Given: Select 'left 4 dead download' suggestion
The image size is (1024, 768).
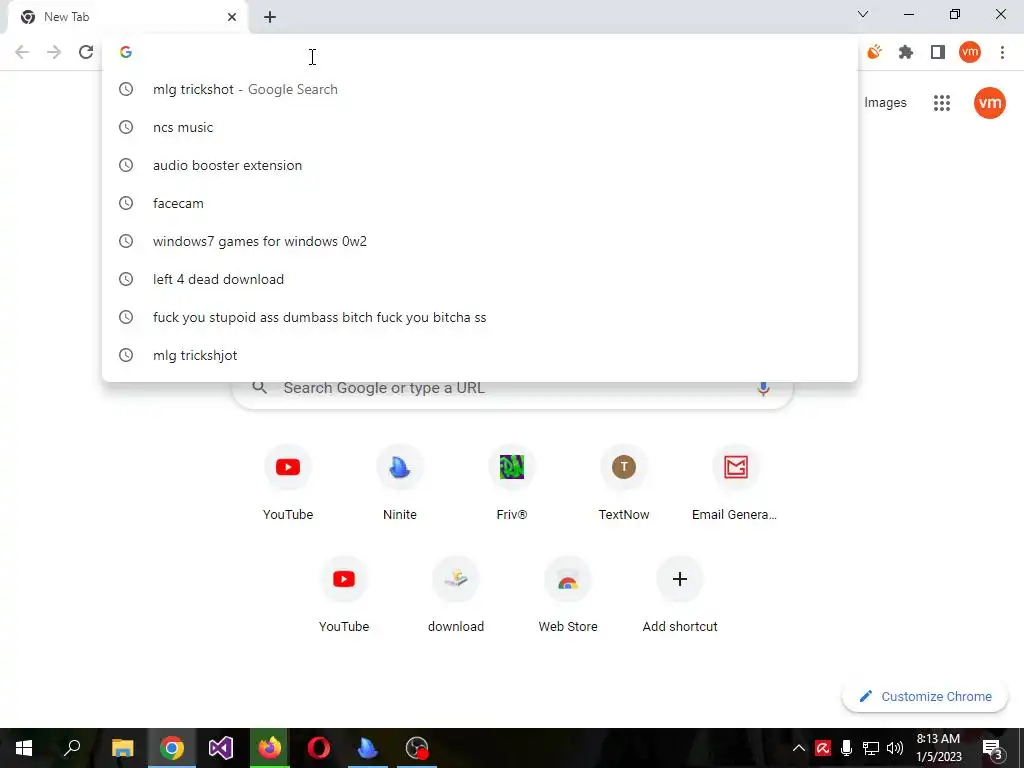Looking at the screenshot, I should (480, 279).
